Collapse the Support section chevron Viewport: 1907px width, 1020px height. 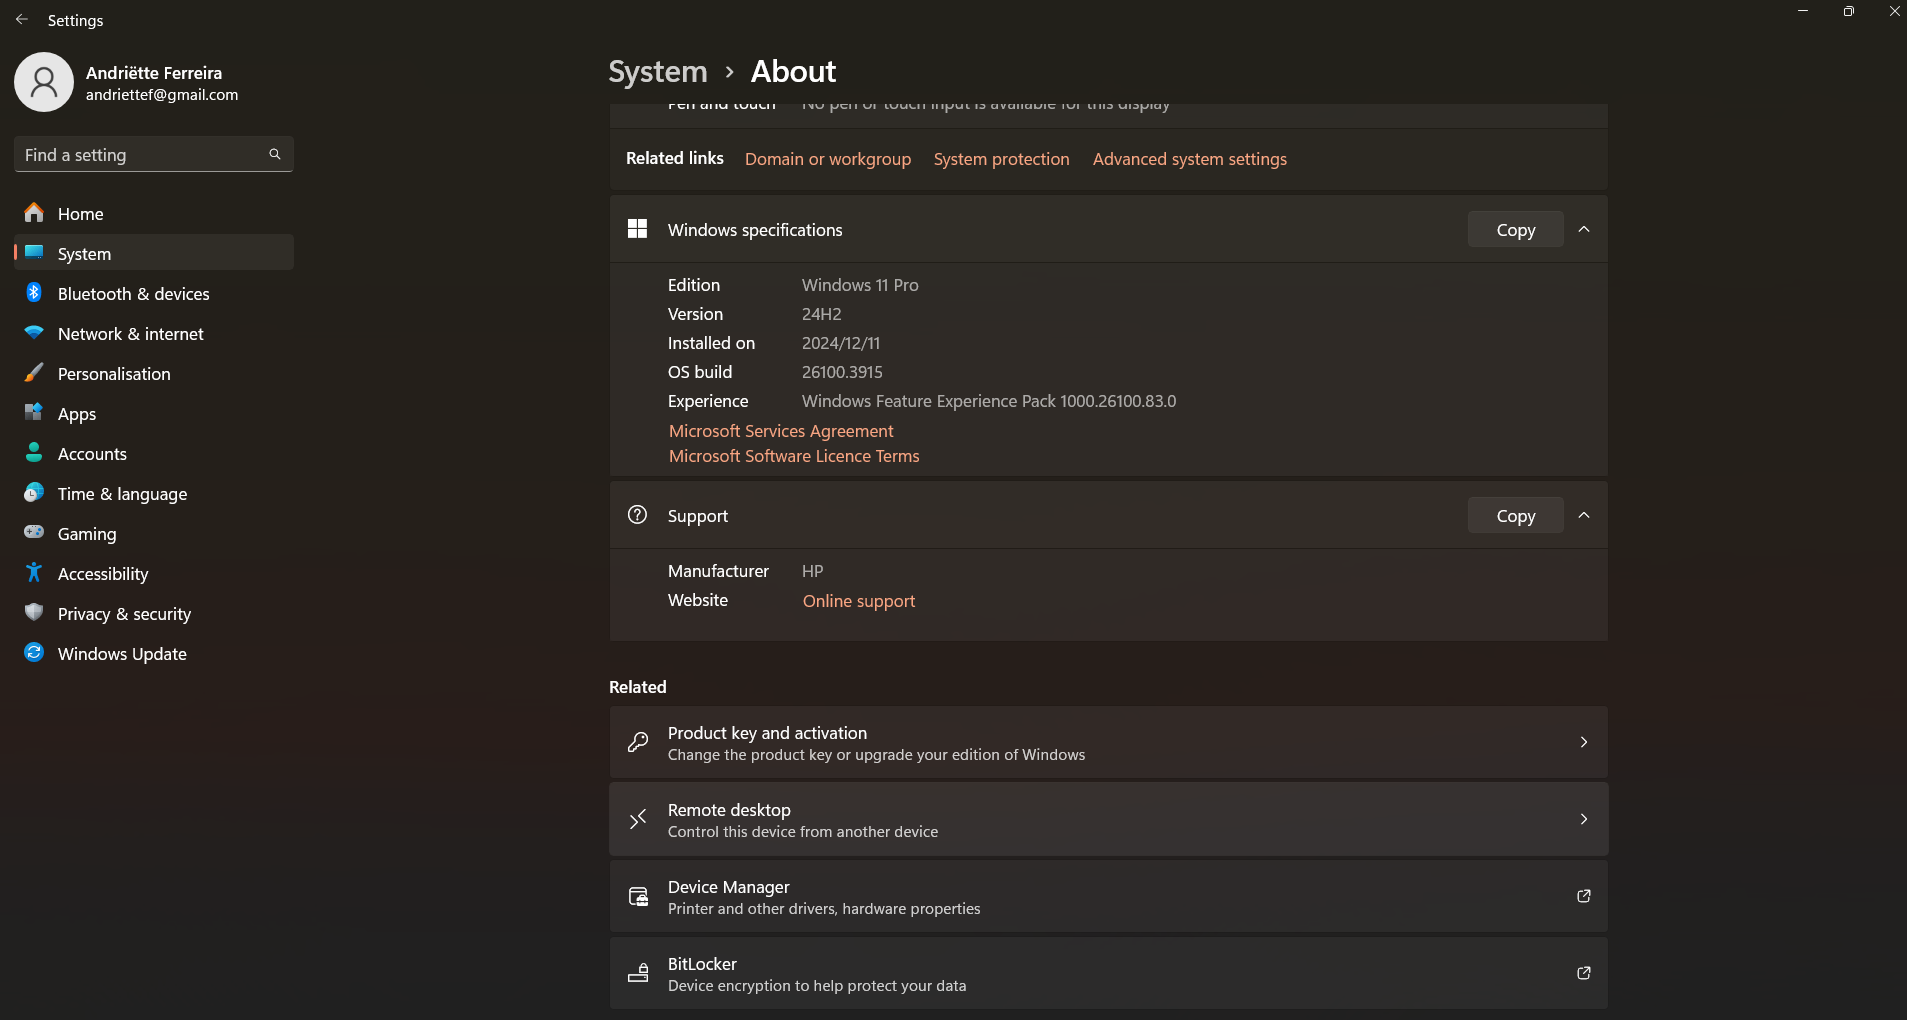(1584, 515)
